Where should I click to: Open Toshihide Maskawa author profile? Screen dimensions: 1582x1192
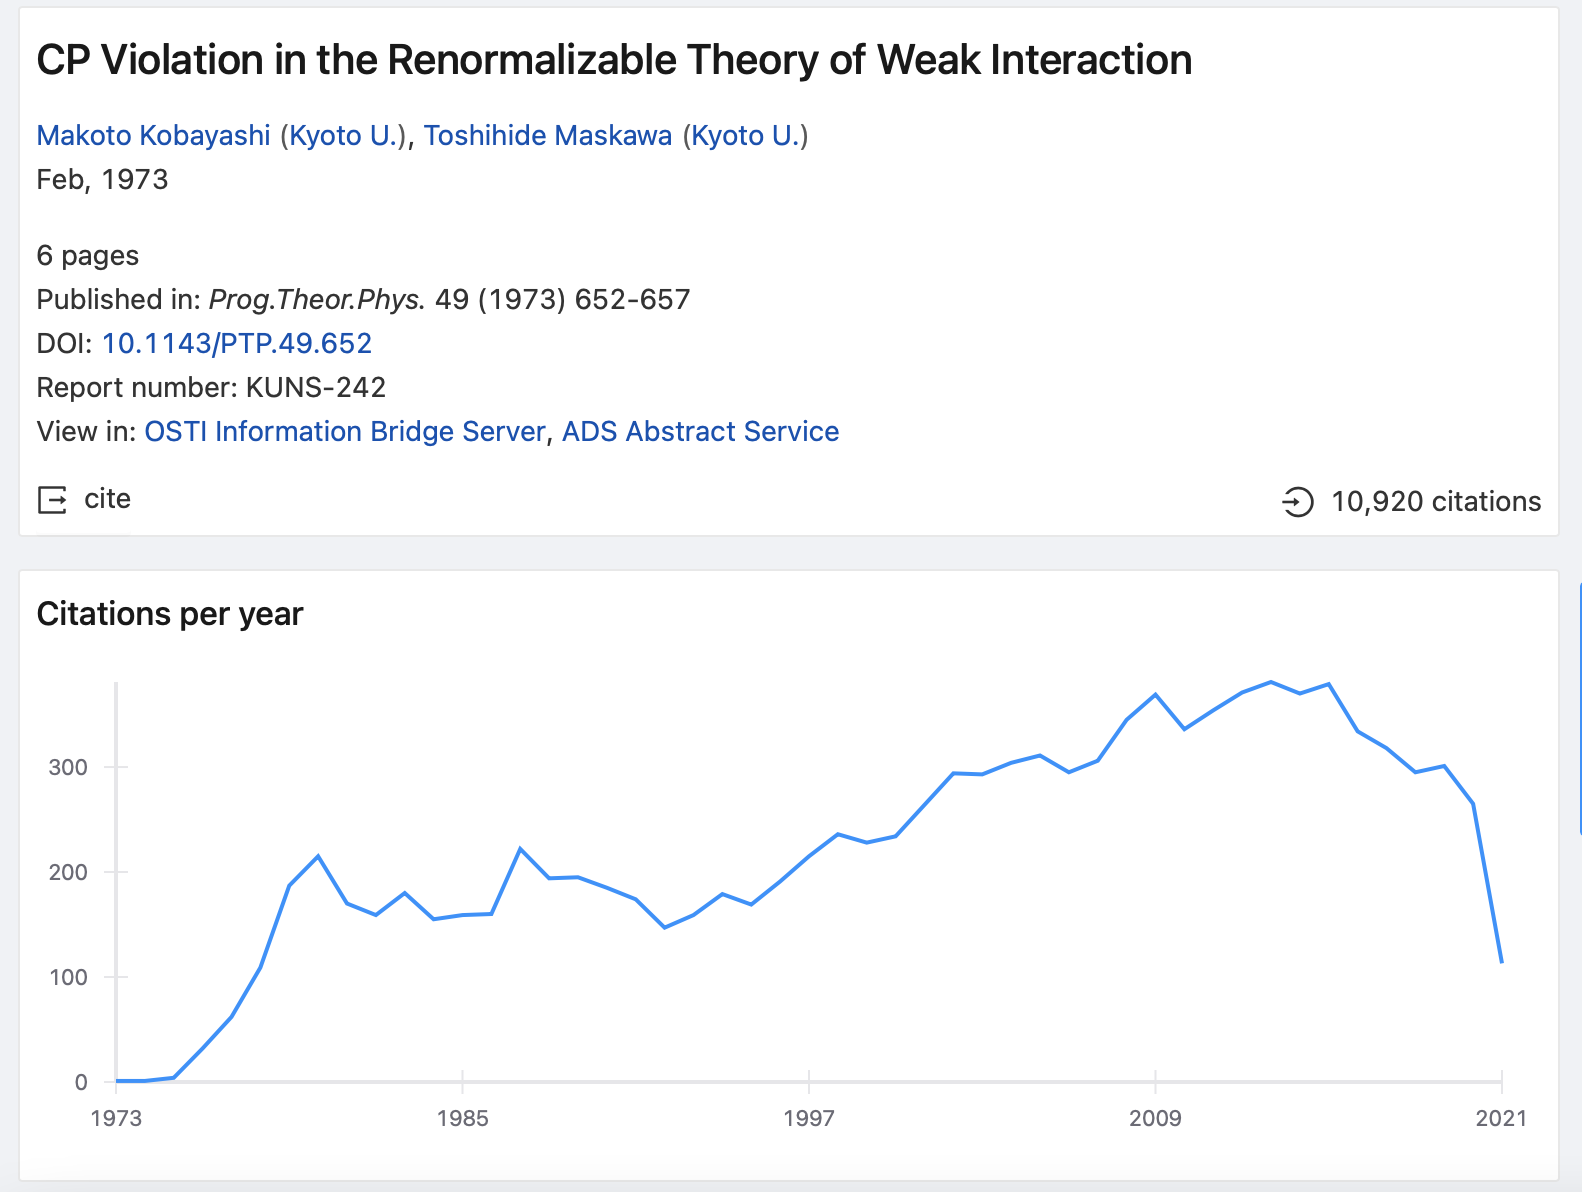[x=548, y=135]
